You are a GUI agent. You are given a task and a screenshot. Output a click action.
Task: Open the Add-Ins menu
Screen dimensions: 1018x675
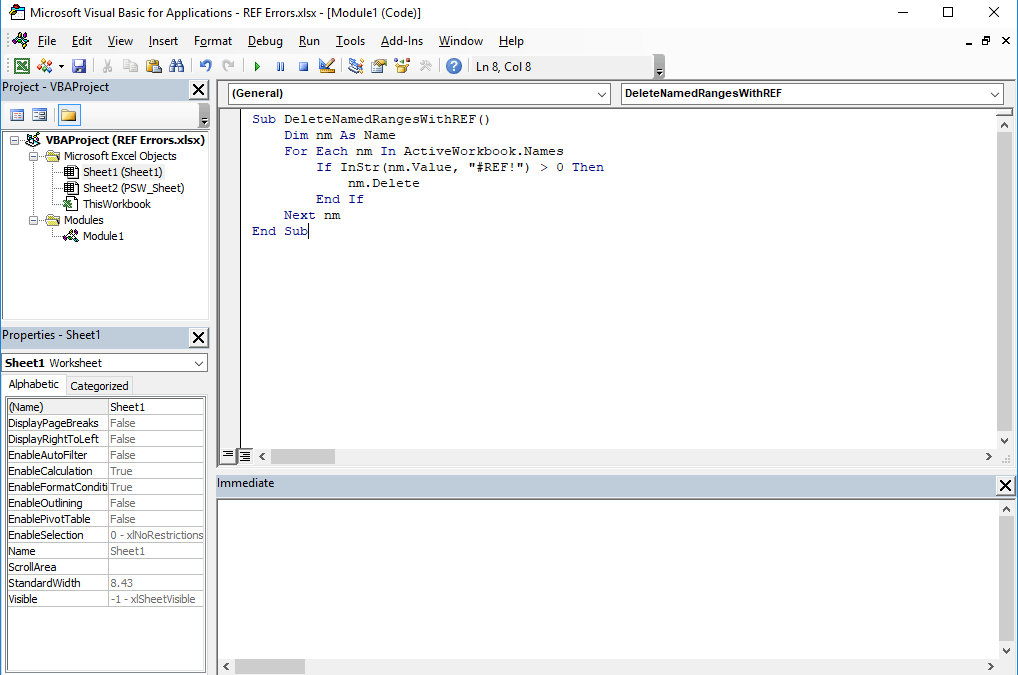[401, 41]
